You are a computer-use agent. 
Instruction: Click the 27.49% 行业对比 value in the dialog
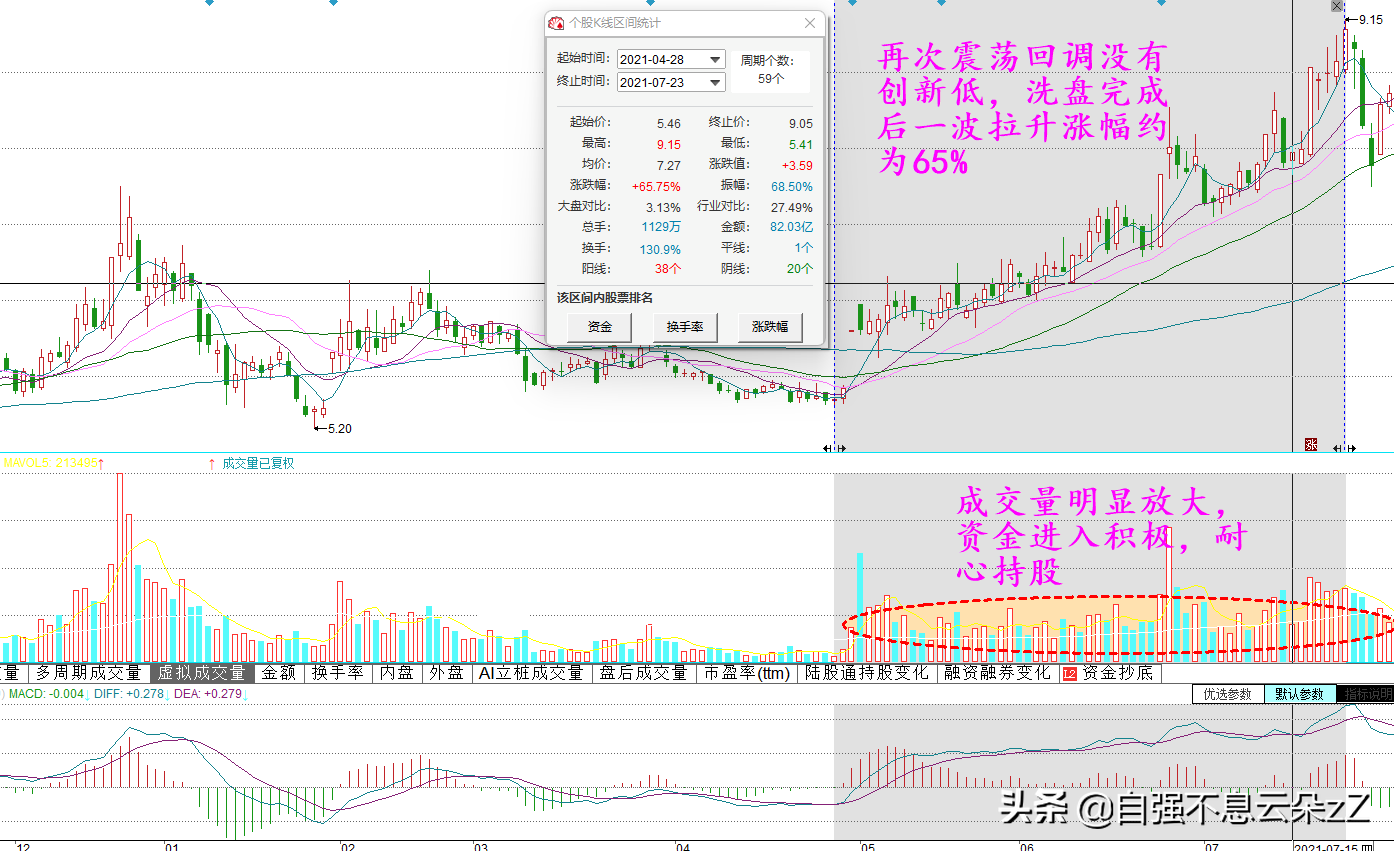(x=792, y=207)
